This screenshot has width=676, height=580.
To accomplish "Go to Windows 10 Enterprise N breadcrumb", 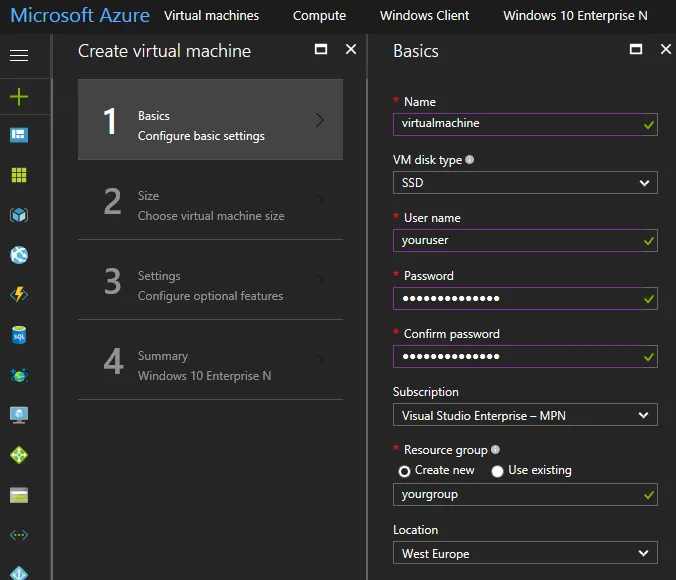I will [x=576, y=16].
